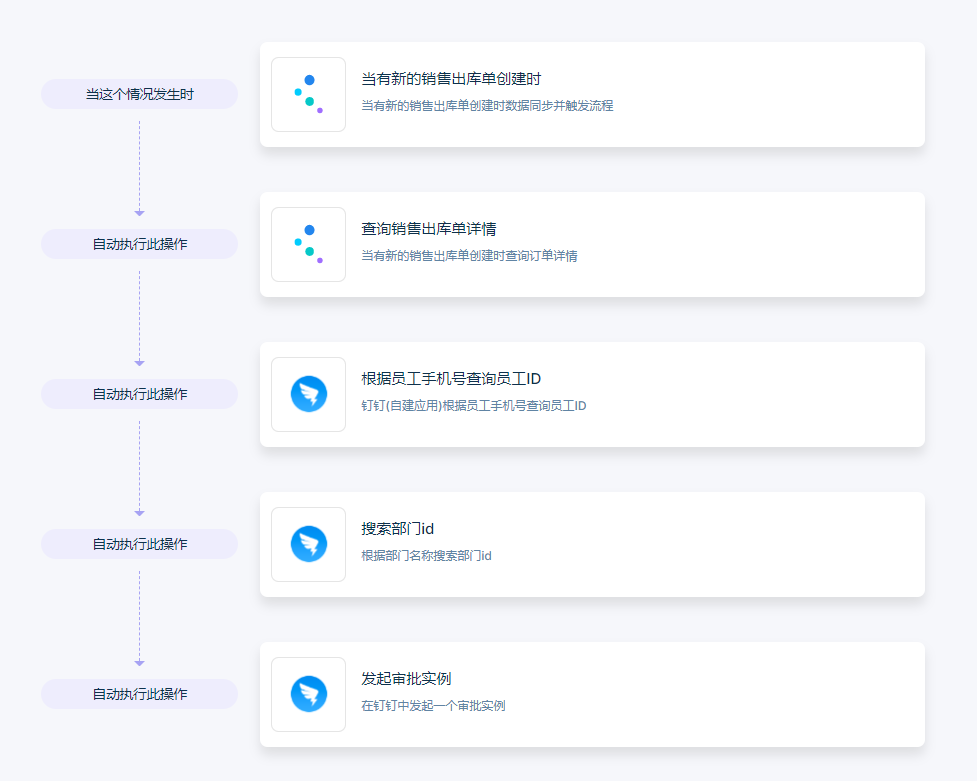
Task: Click the 在钉钉中发起一个审批实例 description text
Action: pos(435,705)
